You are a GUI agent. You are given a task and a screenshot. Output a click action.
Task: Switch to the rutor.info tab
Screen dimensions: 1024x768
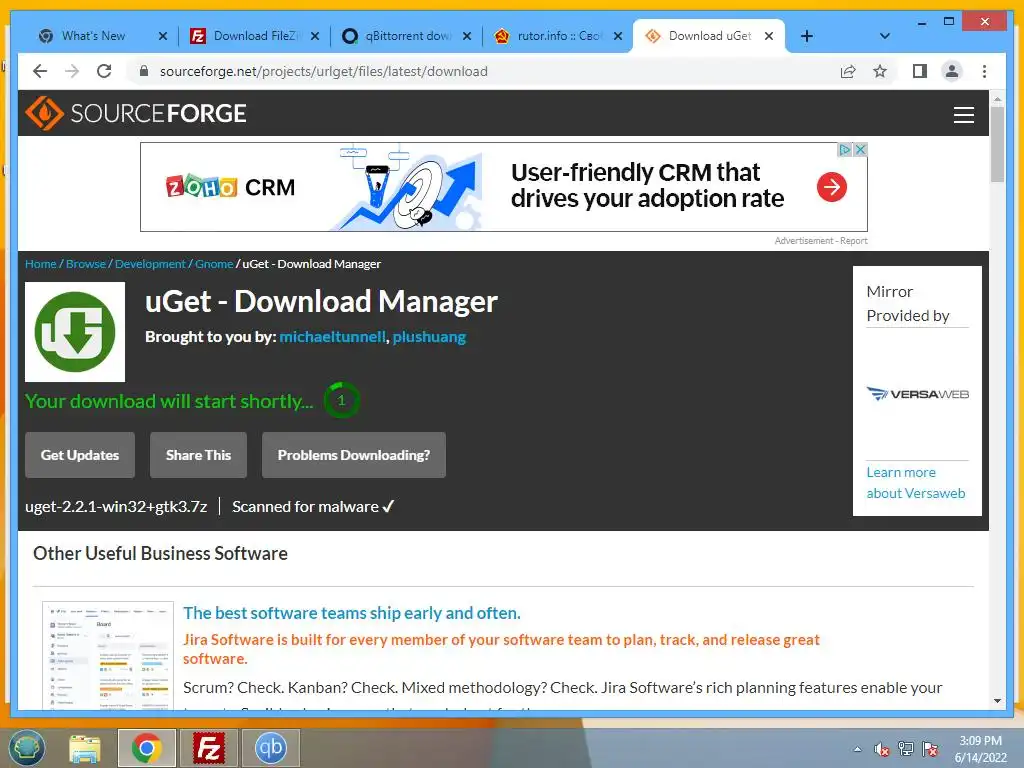pyautogui.click(x=559, y=36)
